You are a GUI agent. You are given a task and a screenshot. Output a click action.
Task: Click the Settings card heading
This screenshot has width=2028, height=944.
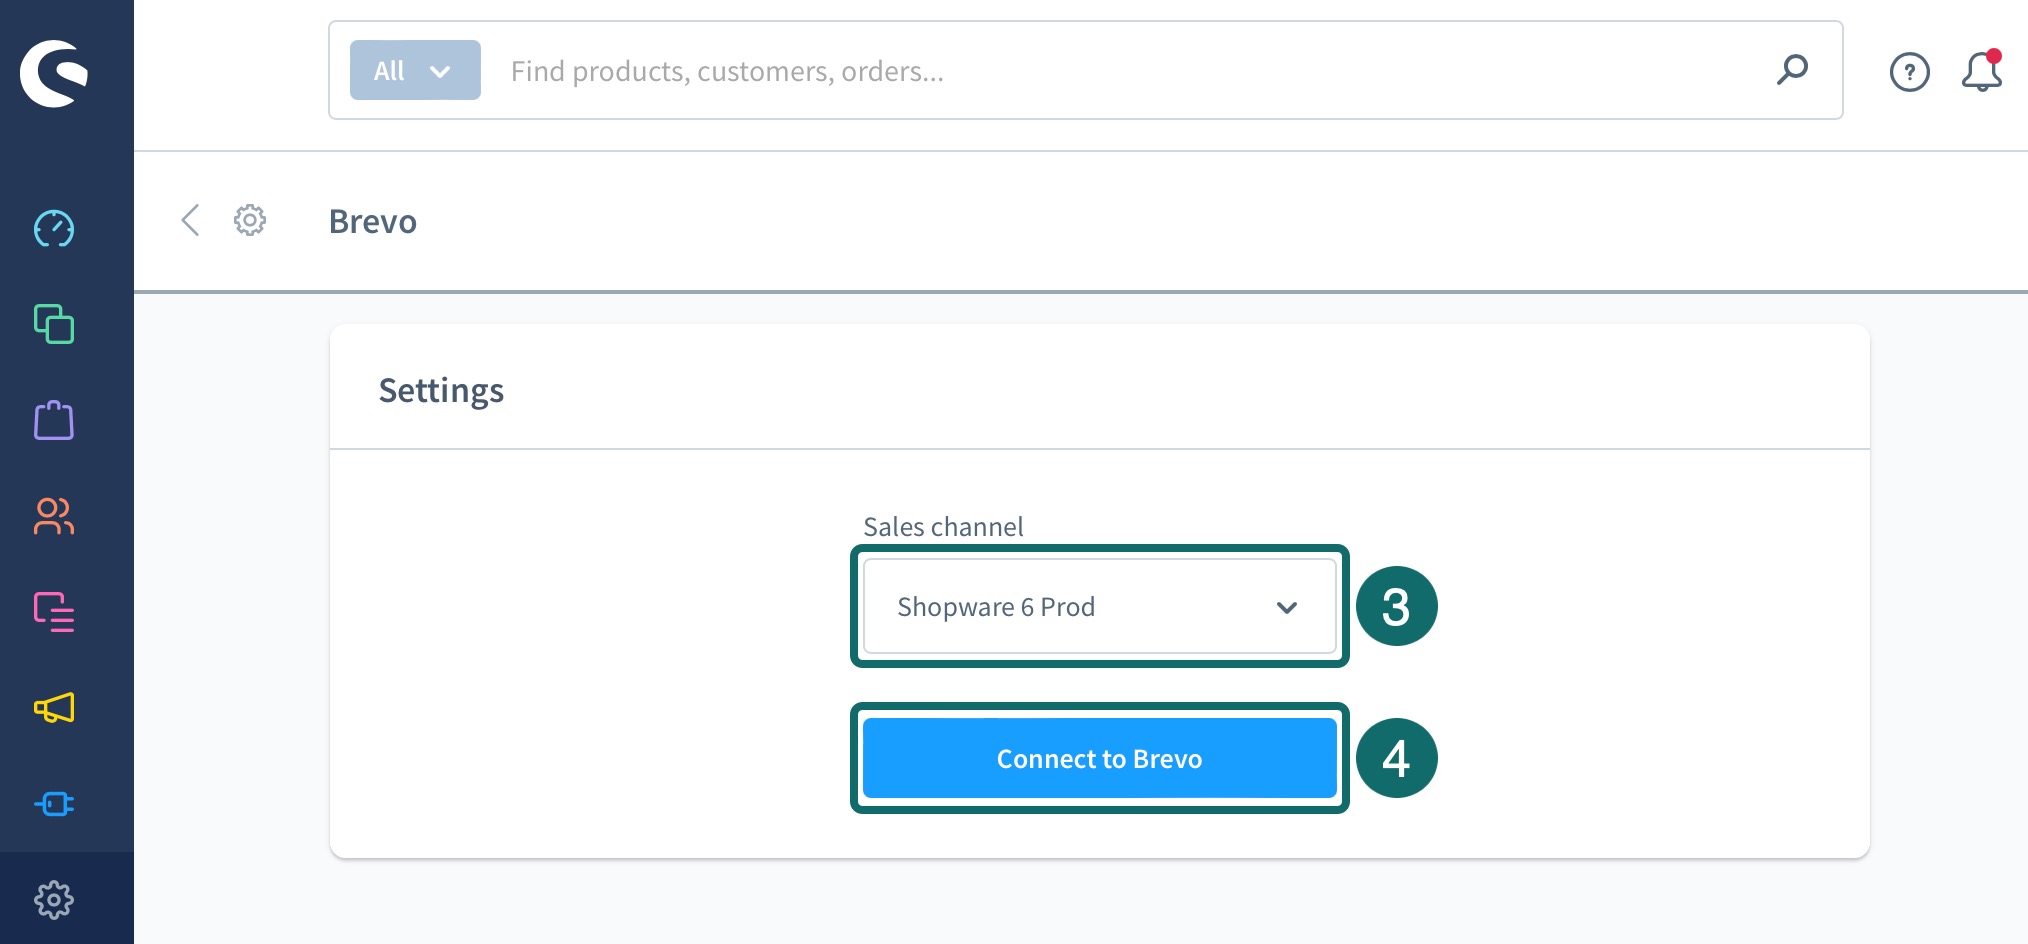441,390
